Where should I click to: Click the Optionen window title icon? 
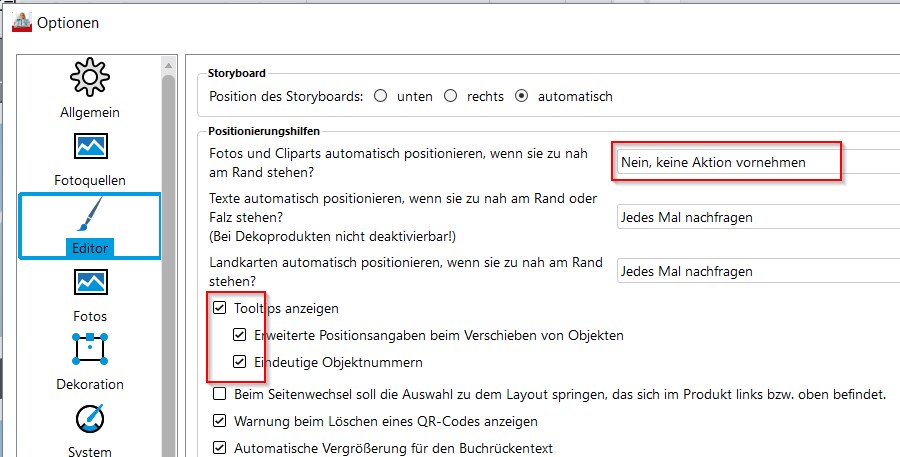(19, 21)
